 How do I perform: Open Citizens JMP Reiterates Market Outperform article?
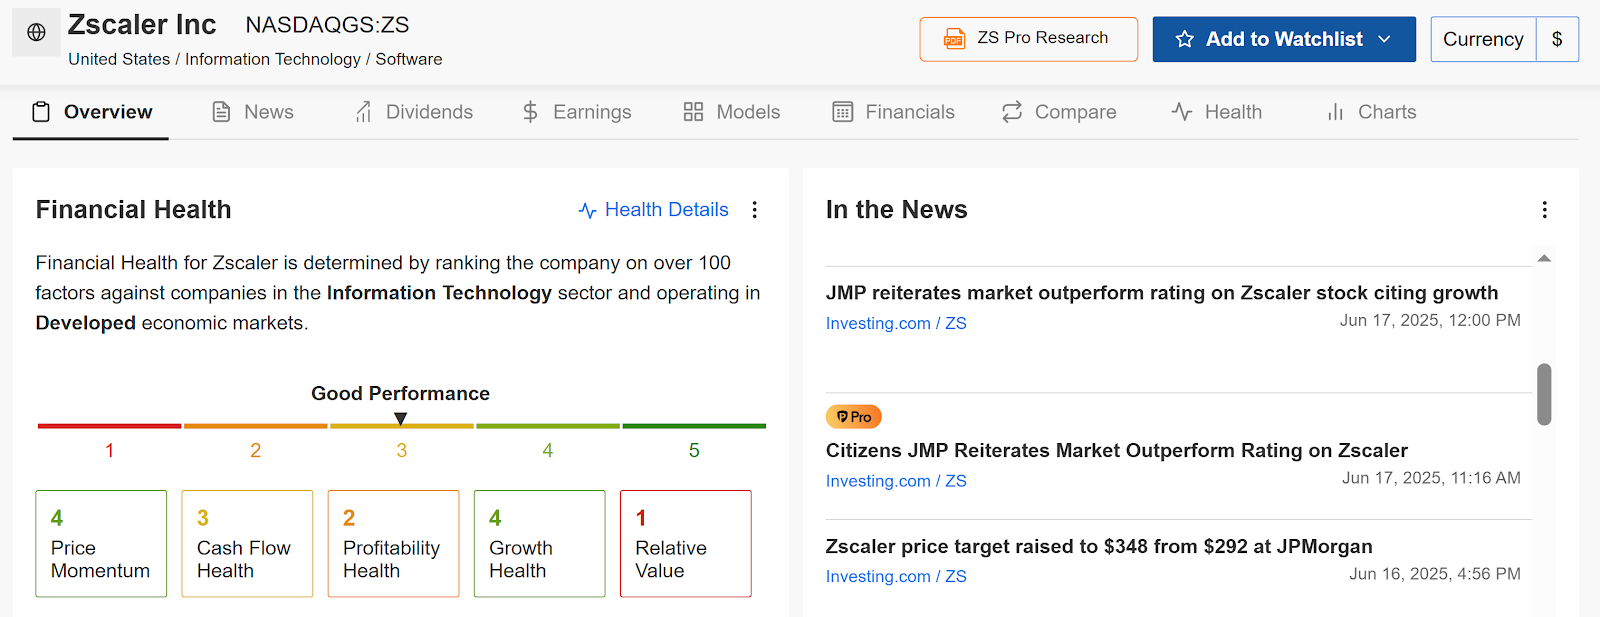(1117, 451)
